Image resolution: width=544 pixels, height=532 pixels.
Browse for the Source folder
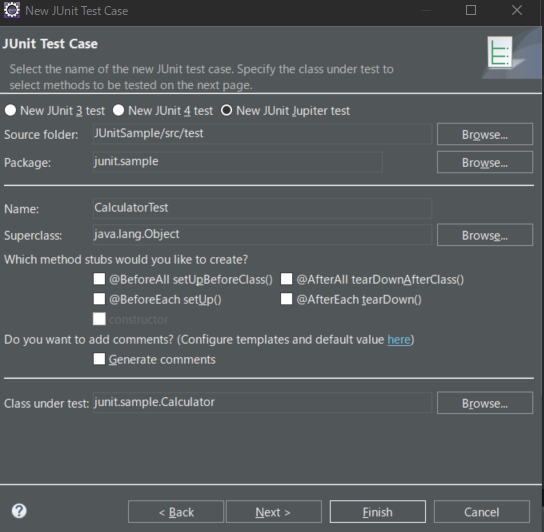(x=485, y=134)
